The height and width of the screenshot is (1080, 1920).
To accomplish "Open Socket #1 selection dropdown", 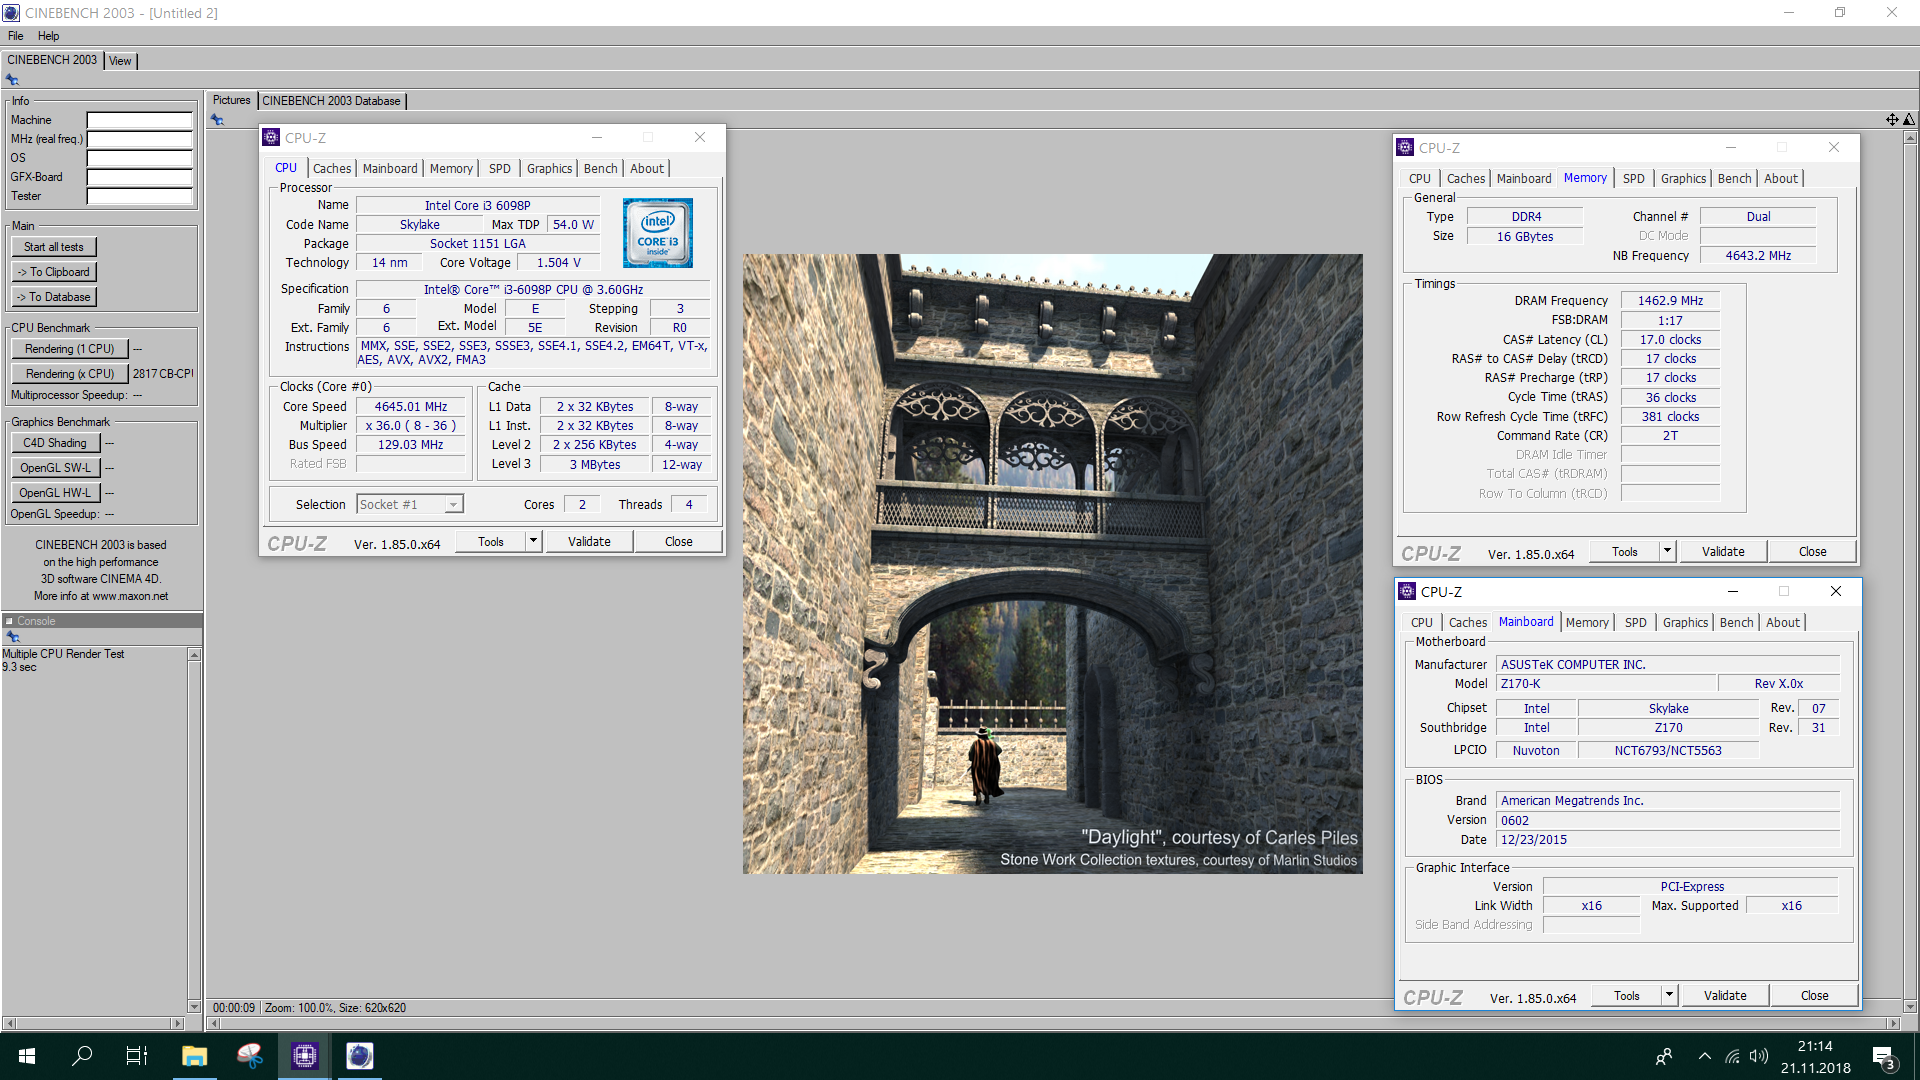I will pos(410,505).
